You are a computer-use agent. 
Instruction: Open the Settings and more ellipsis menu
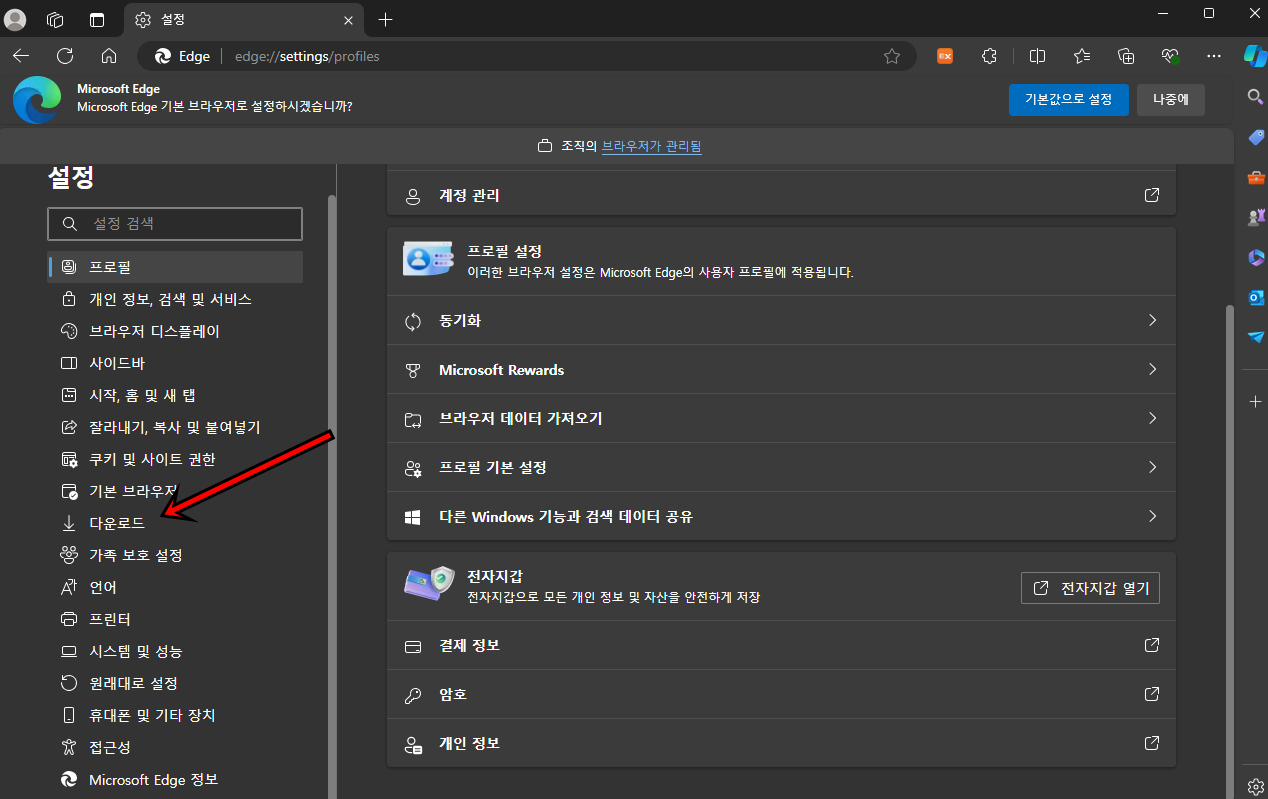1214,56
